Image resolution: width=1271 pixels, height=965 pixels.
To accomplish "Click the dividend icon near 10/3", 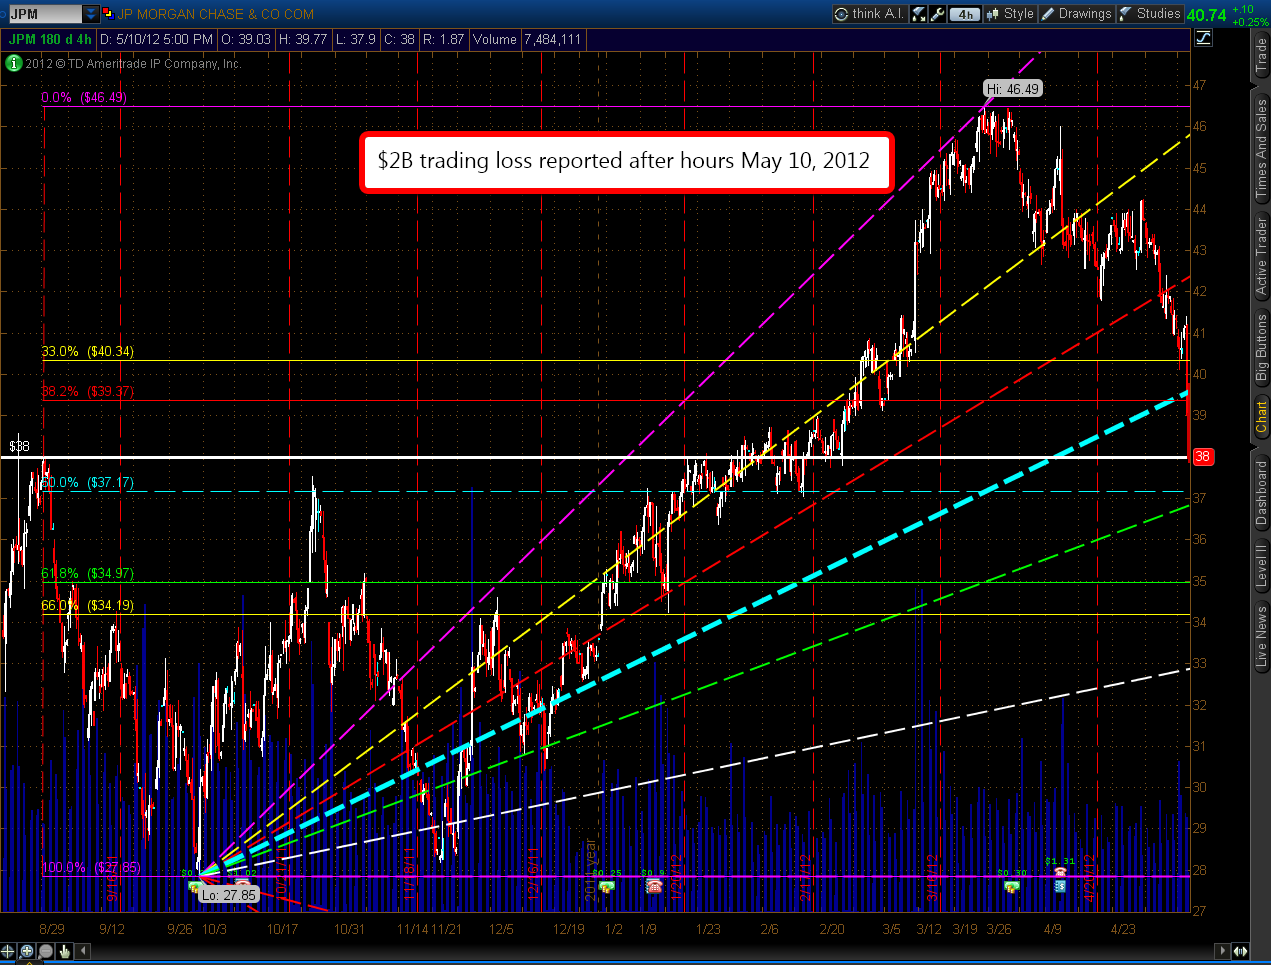I will [193, 886].
